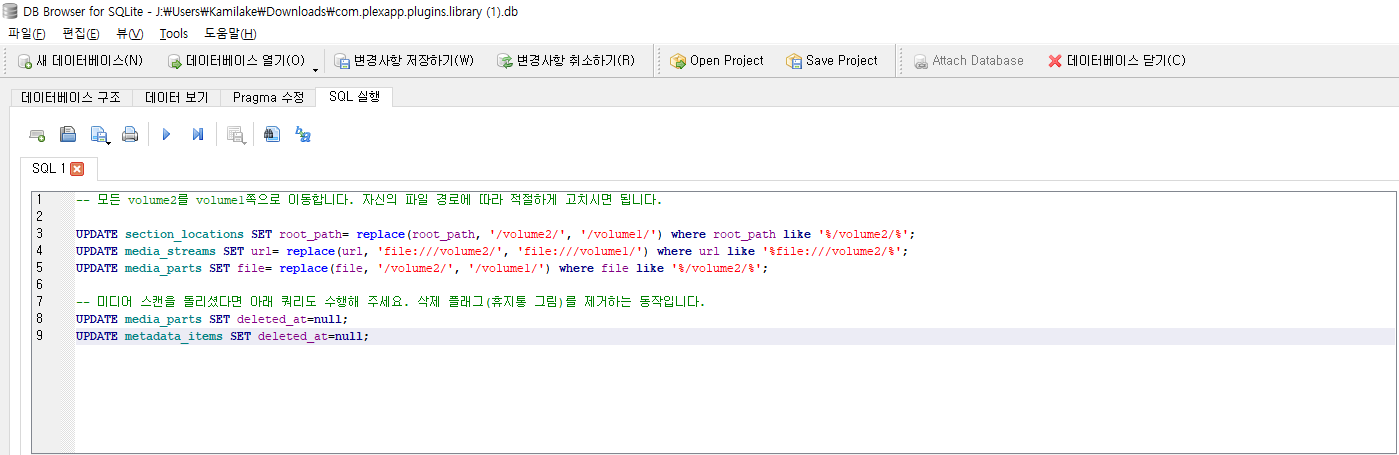Click 변경사항 취소하기(R) button
Image resolution: width=1399 pixels, height=455 pixels.
click(x=566, y=61)
